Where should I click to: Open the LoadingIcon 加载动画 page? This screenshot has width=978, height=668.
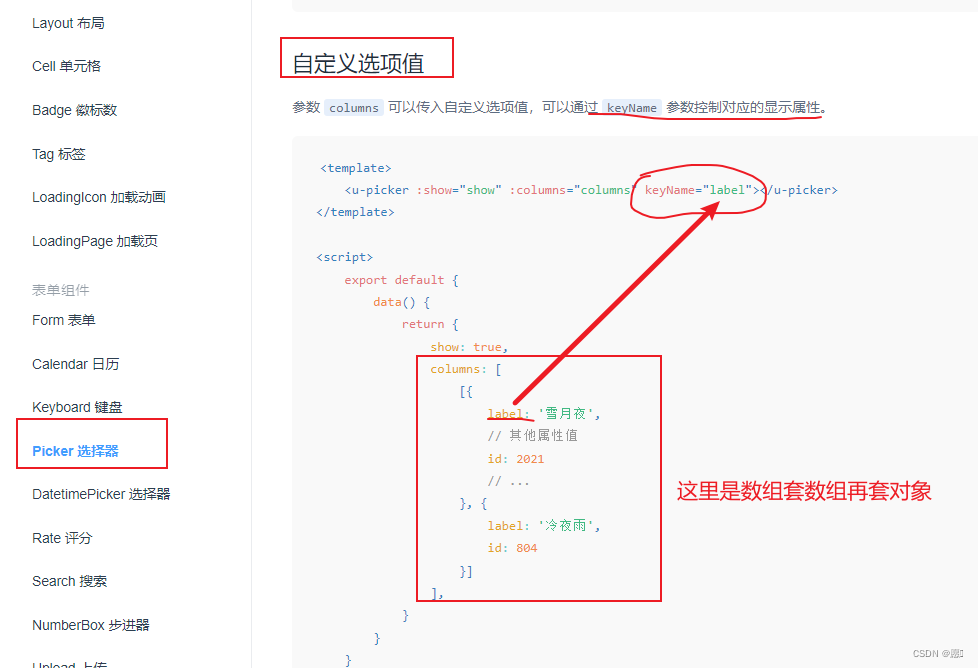pos(97,197)
